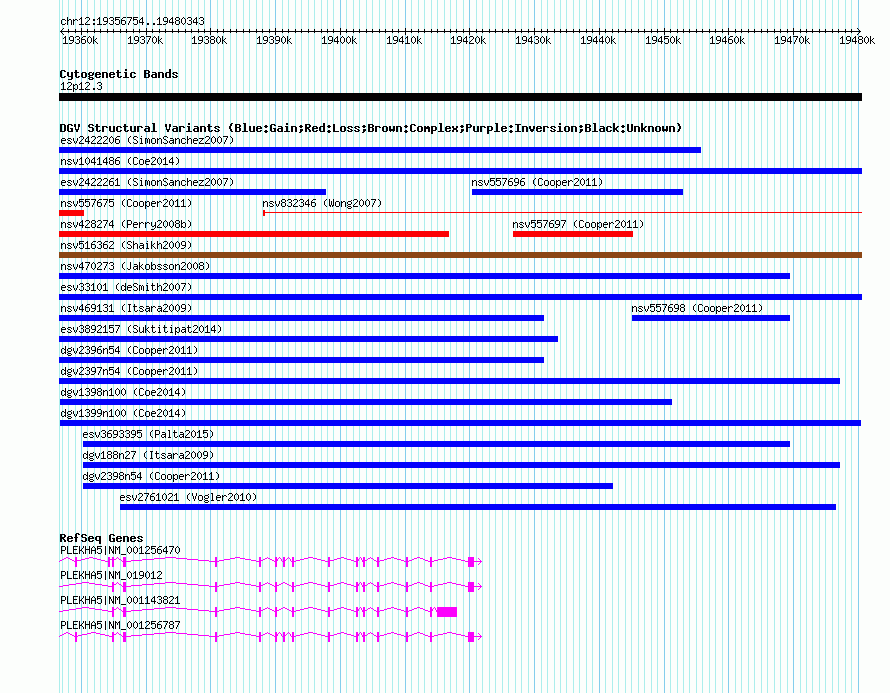Click the chr12:19356754..19480343 coordinate label
This screenshot has width=890, height=693.
point(132,21)
